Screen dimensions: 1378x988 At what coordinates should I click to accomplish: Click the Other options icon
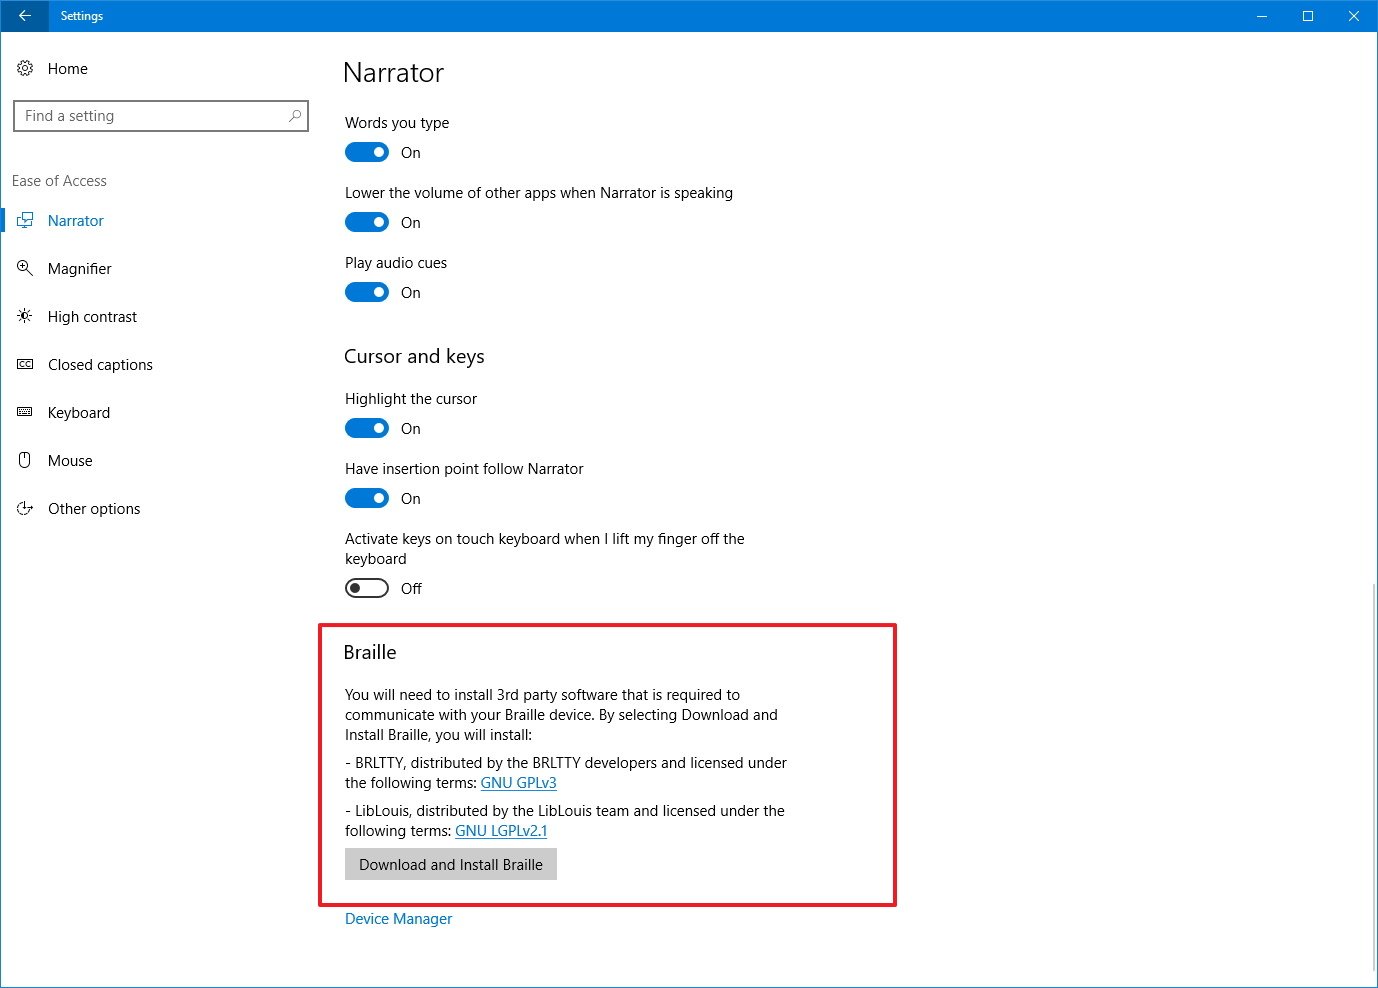pos(25,509)
